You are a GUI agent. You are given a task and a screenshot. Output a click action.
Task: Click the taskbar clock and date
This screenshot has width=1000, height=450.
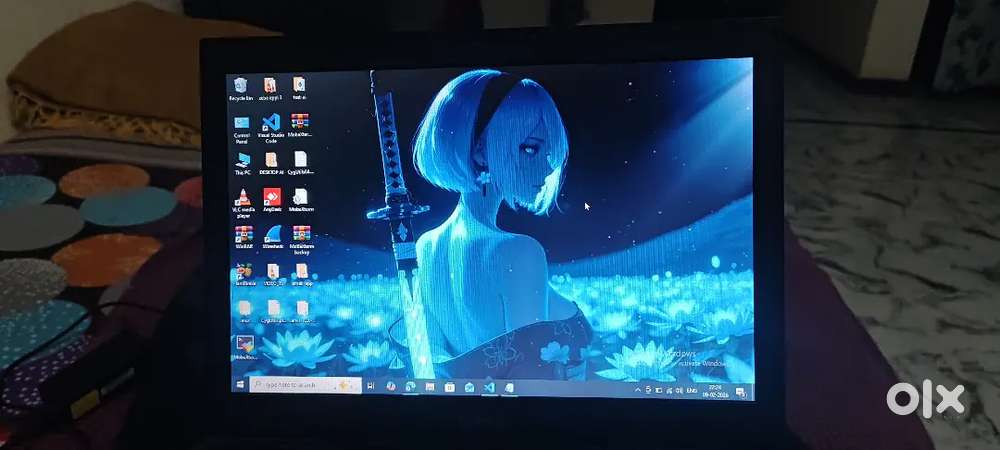pos(715,388)
